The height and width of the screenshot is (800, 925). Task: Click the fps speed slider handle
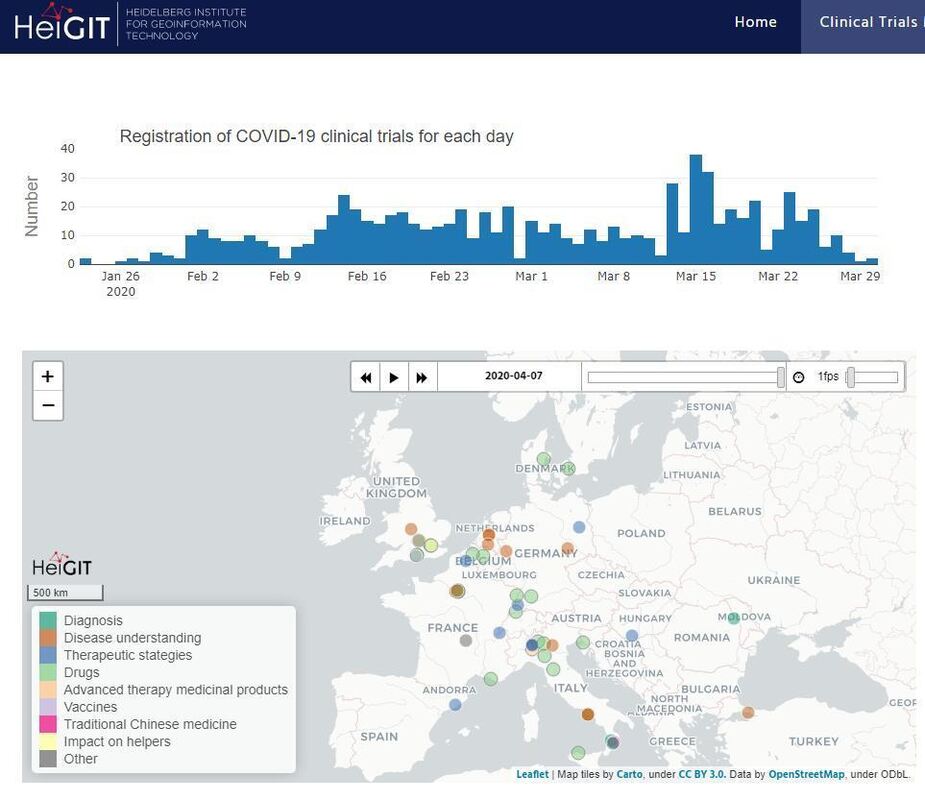[851, 377]
